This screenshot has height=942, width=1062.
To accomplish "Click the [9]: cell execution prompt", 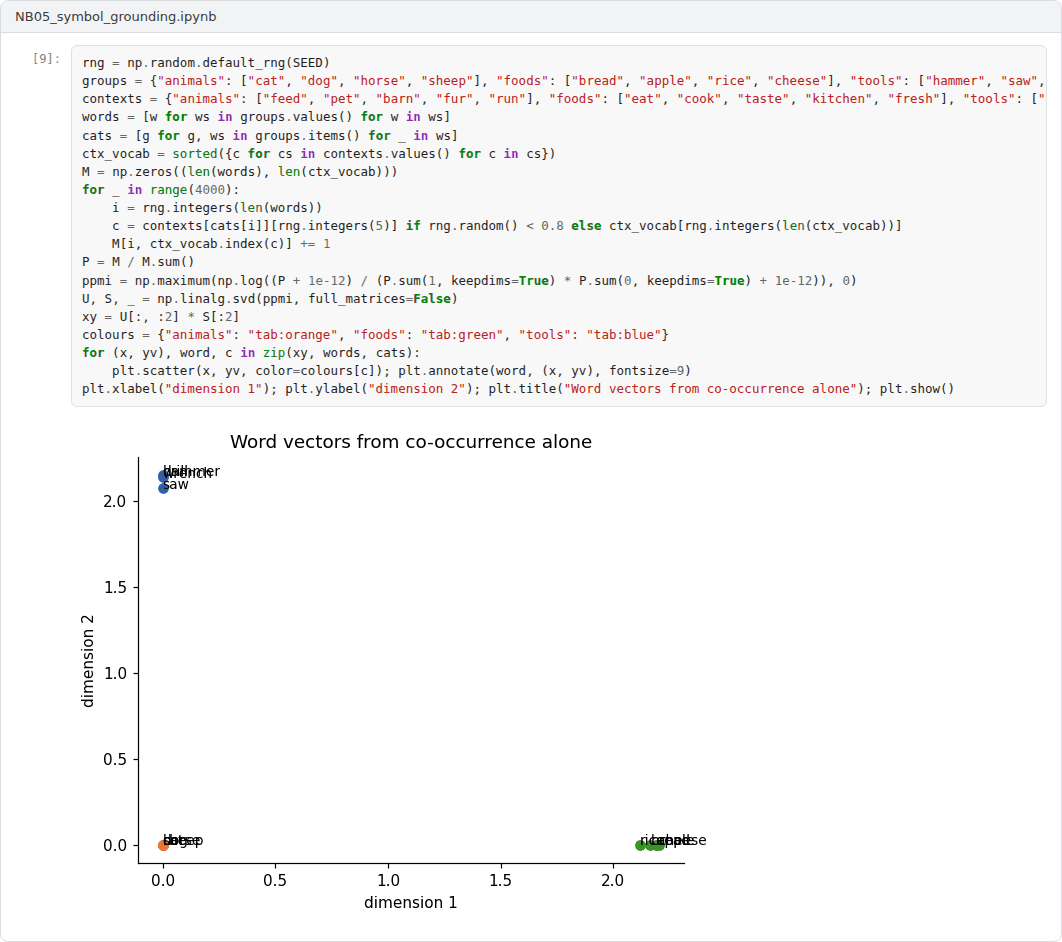I will point(46,59).
